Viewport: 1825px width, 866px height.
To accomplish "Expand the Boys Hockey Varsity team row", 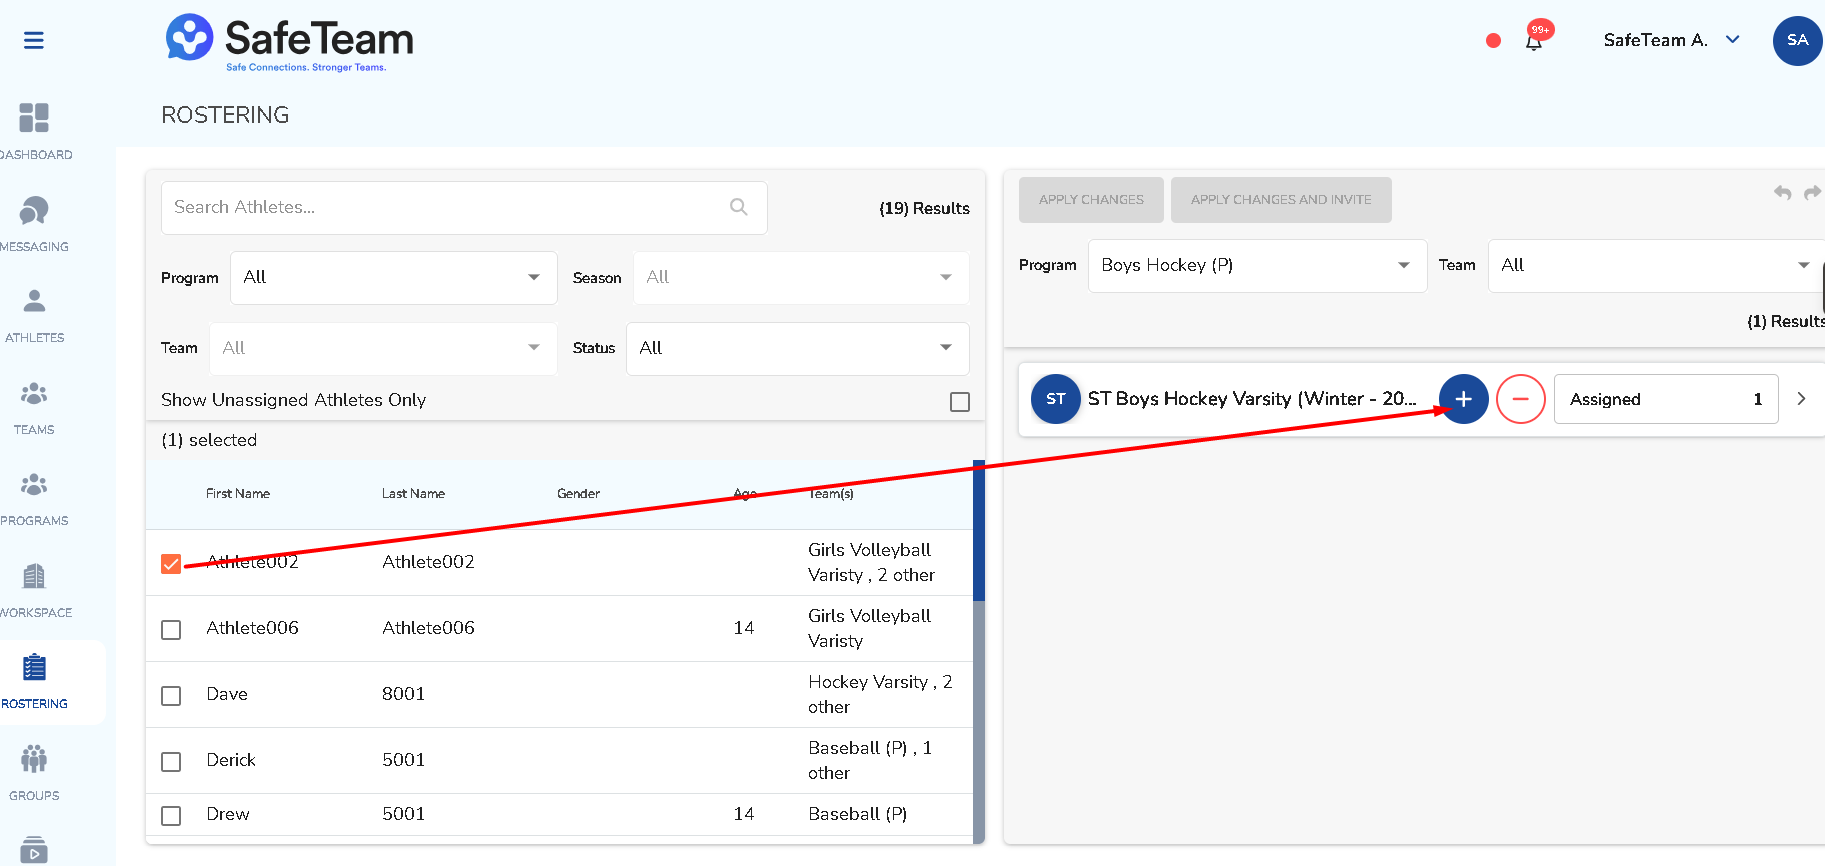I will pyautogui.click(x=1801, y=399).
